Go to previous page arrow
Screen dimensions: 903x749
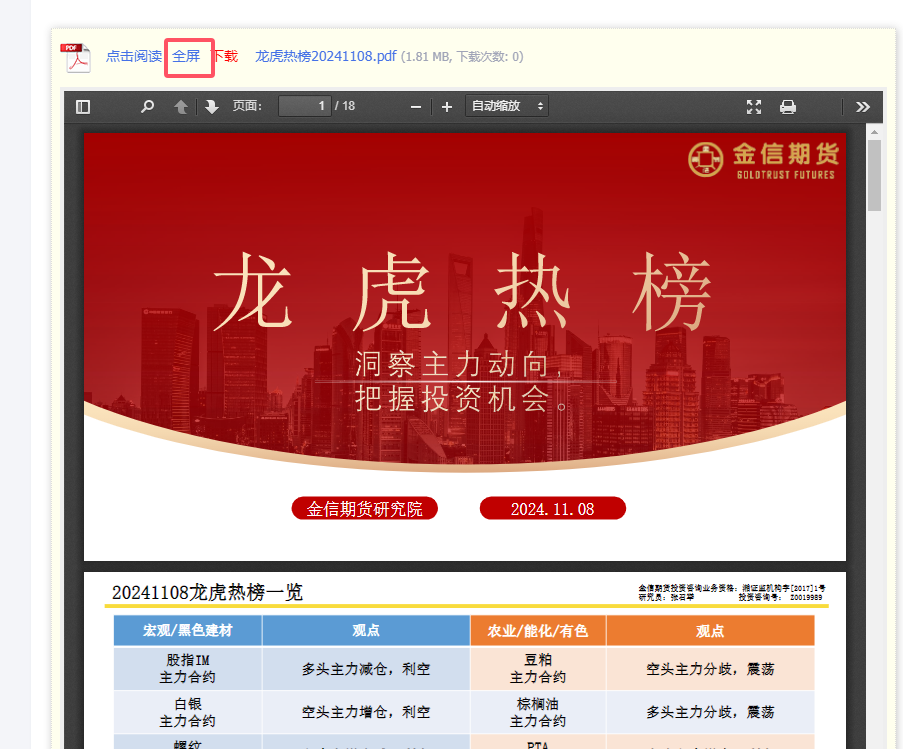click(181, 107)
